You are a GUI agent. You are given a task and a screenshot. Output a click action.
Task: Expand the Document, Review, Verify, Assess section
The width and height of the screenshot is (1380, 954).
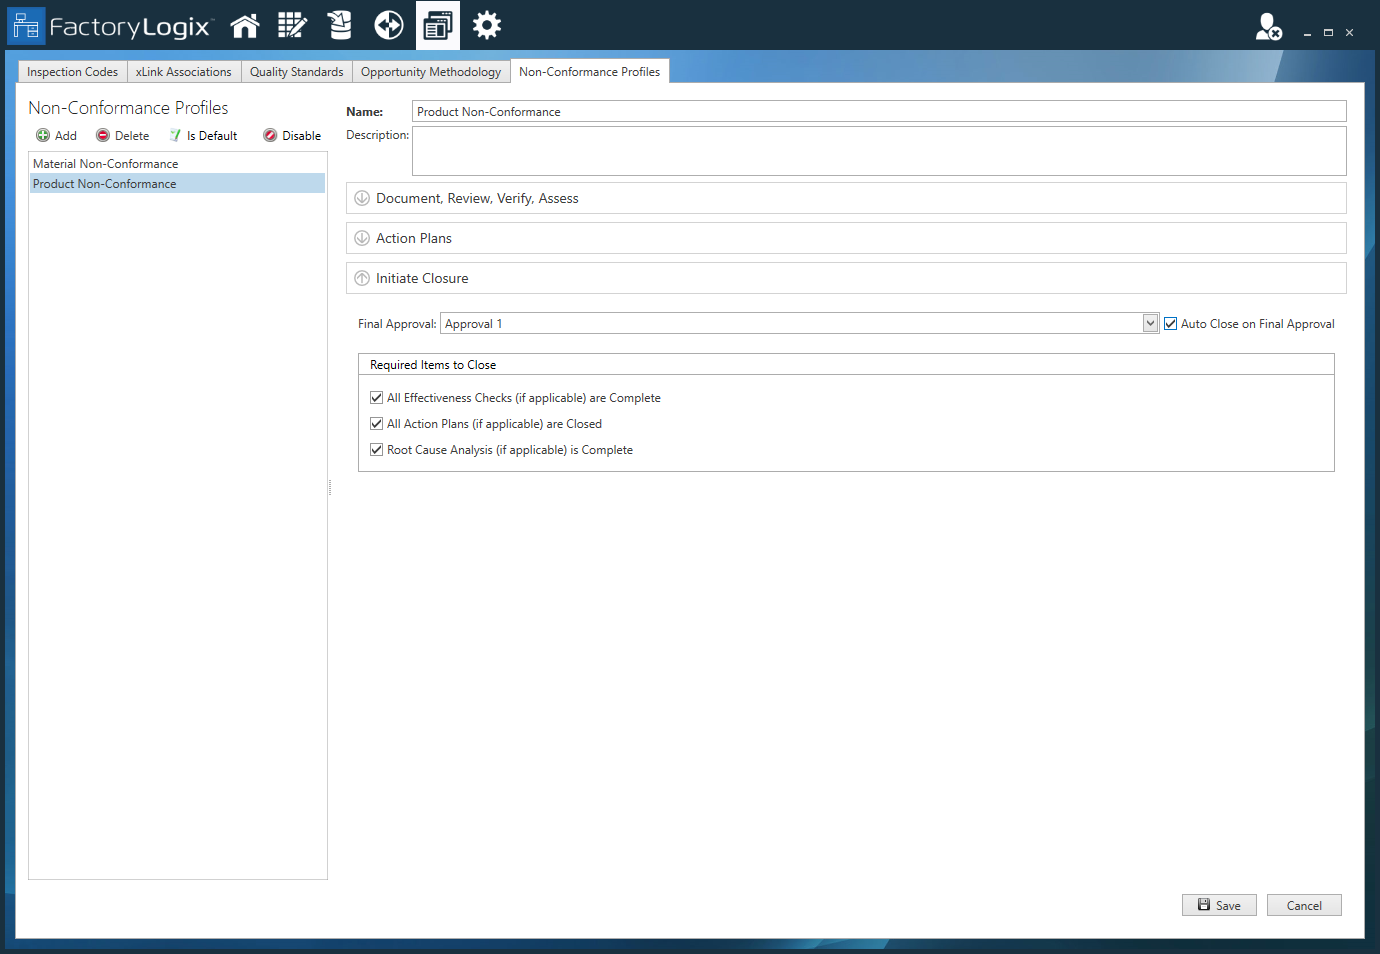pos(362,197)
